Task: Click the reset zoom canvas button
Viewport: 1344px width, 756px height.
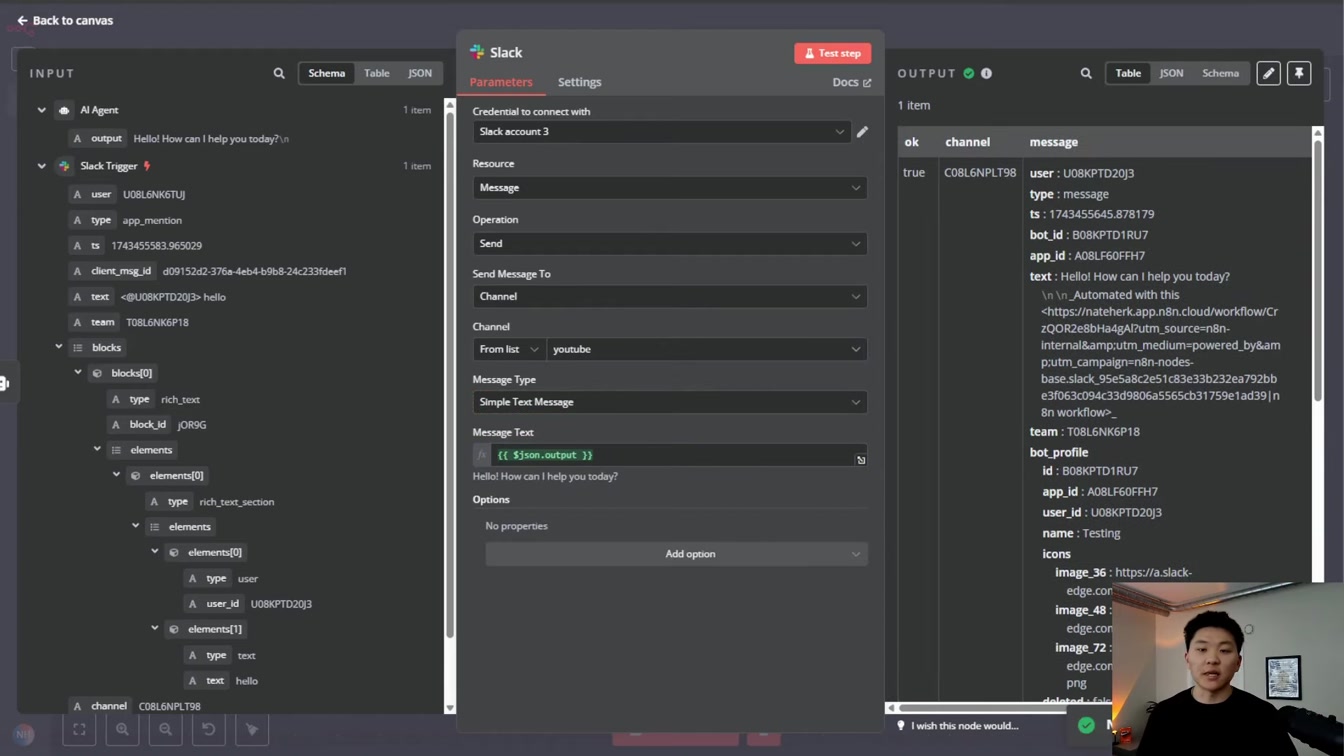Action: coord(208,730)
